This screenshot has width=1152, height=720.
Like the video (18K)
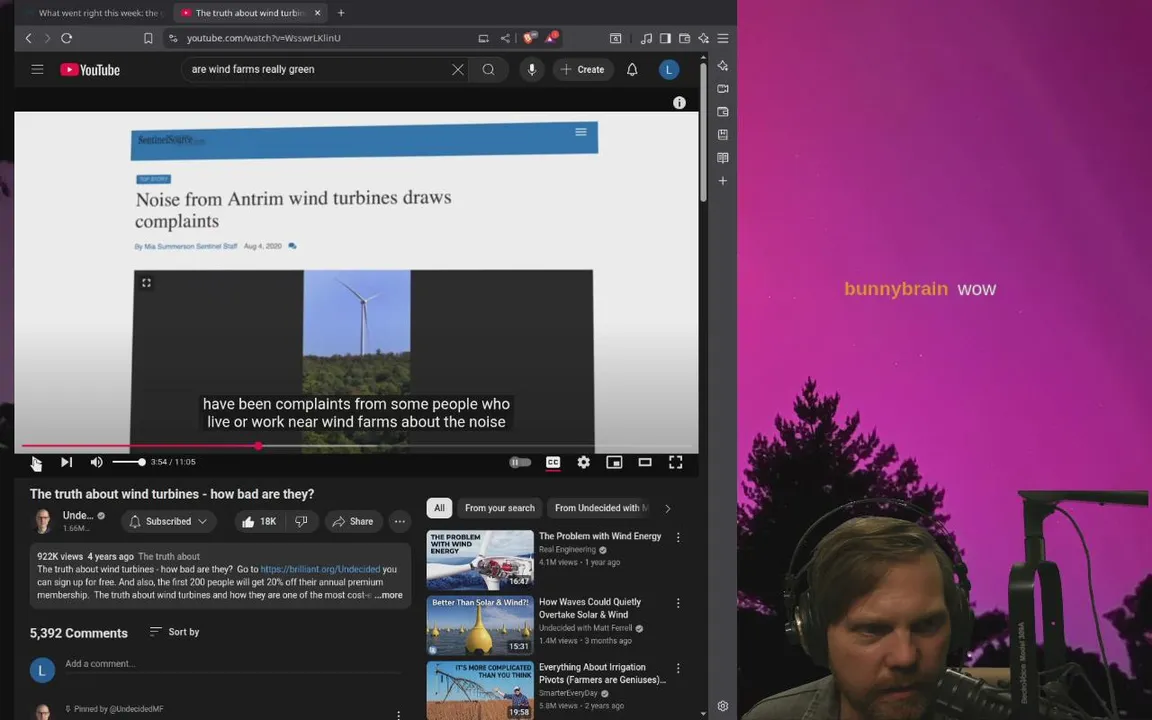click(x=259, y=522)
